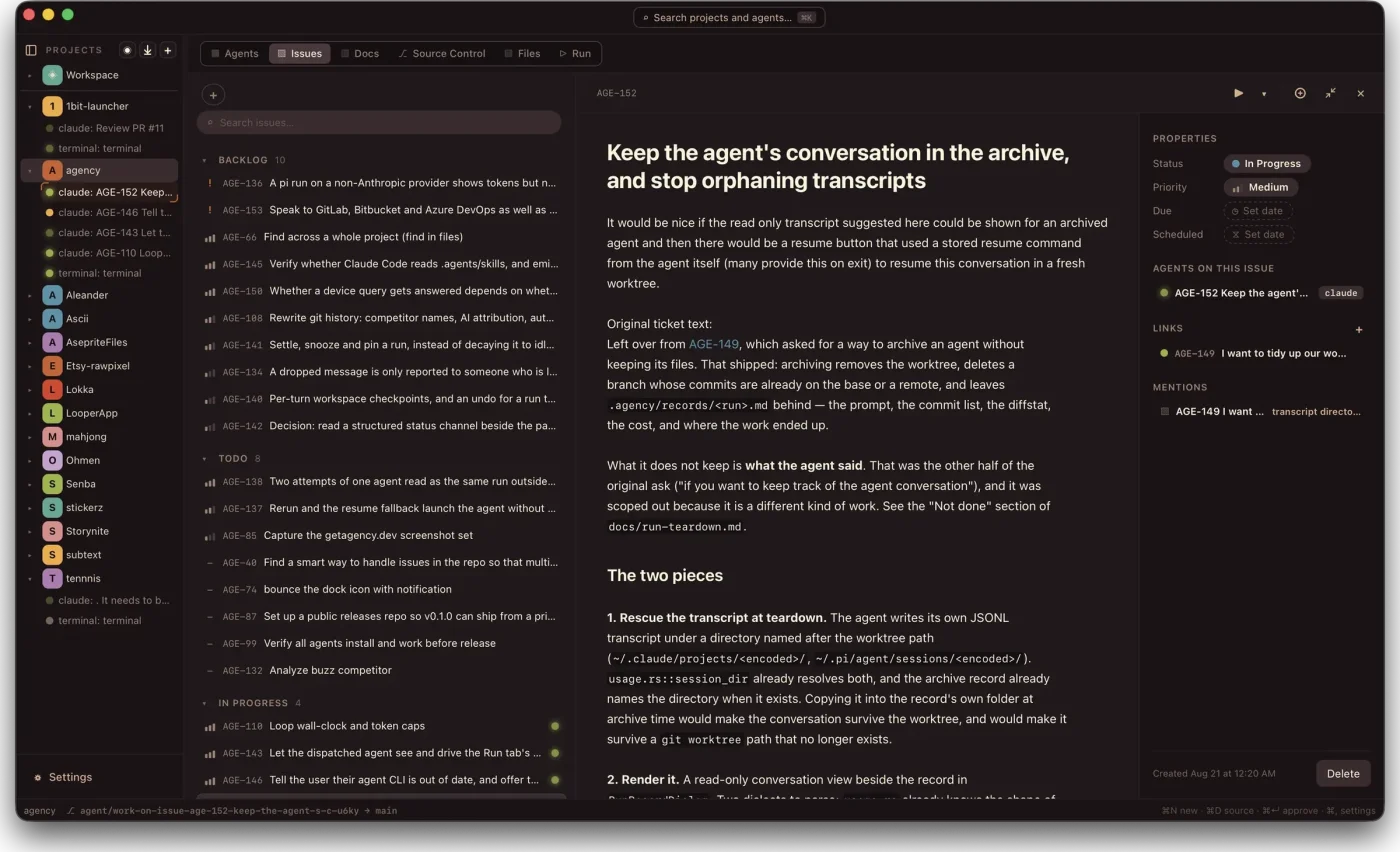This screenshot has width=1400, height=852.
Task: Click the search icon in the top search bar
Action: tap(646, 18)
